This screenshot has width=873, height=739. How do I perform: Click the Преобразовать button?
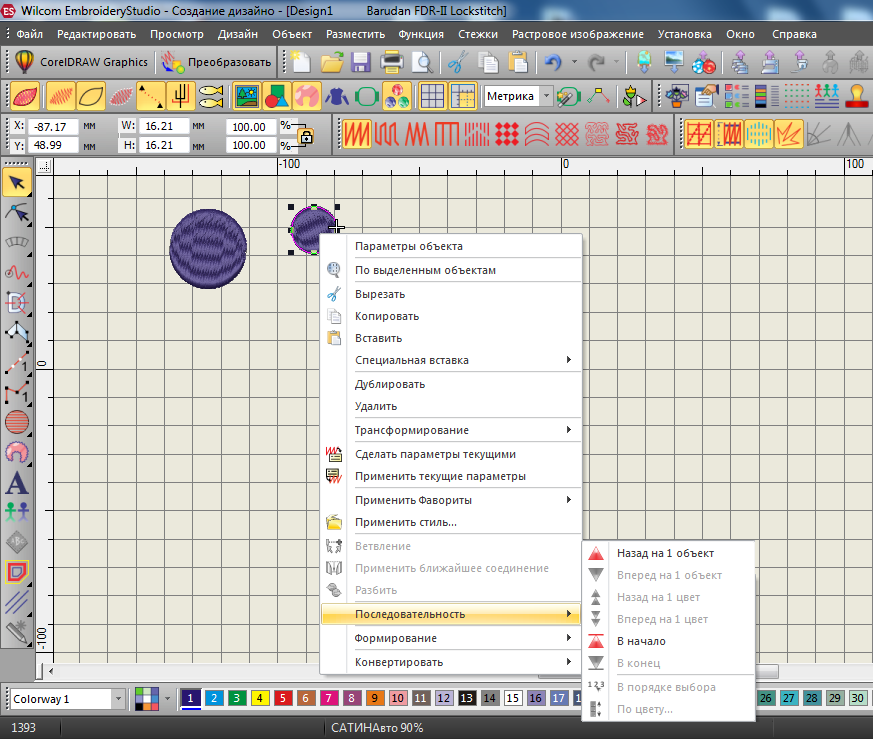217,62
